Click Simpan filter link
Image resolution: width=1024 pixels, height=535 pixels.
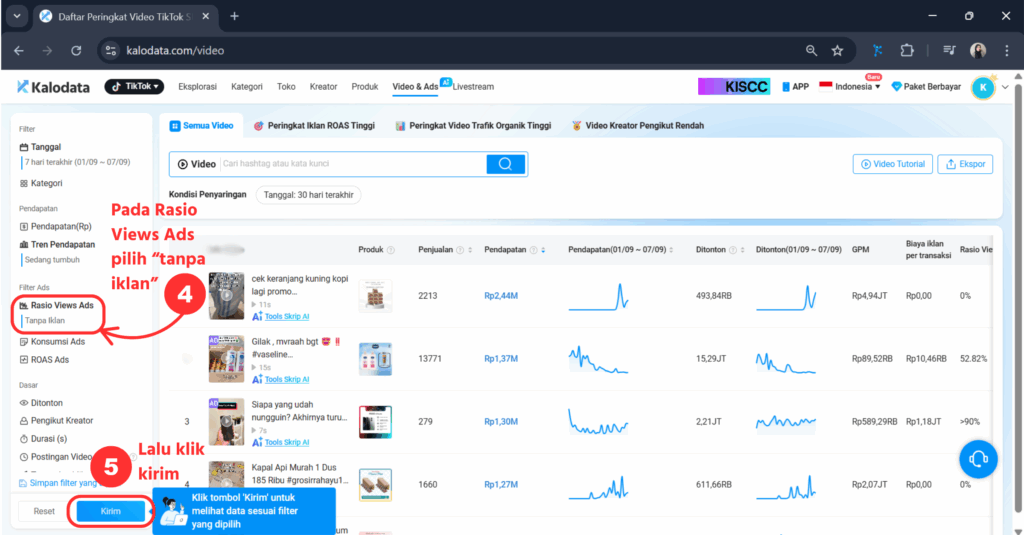point(57,483)
